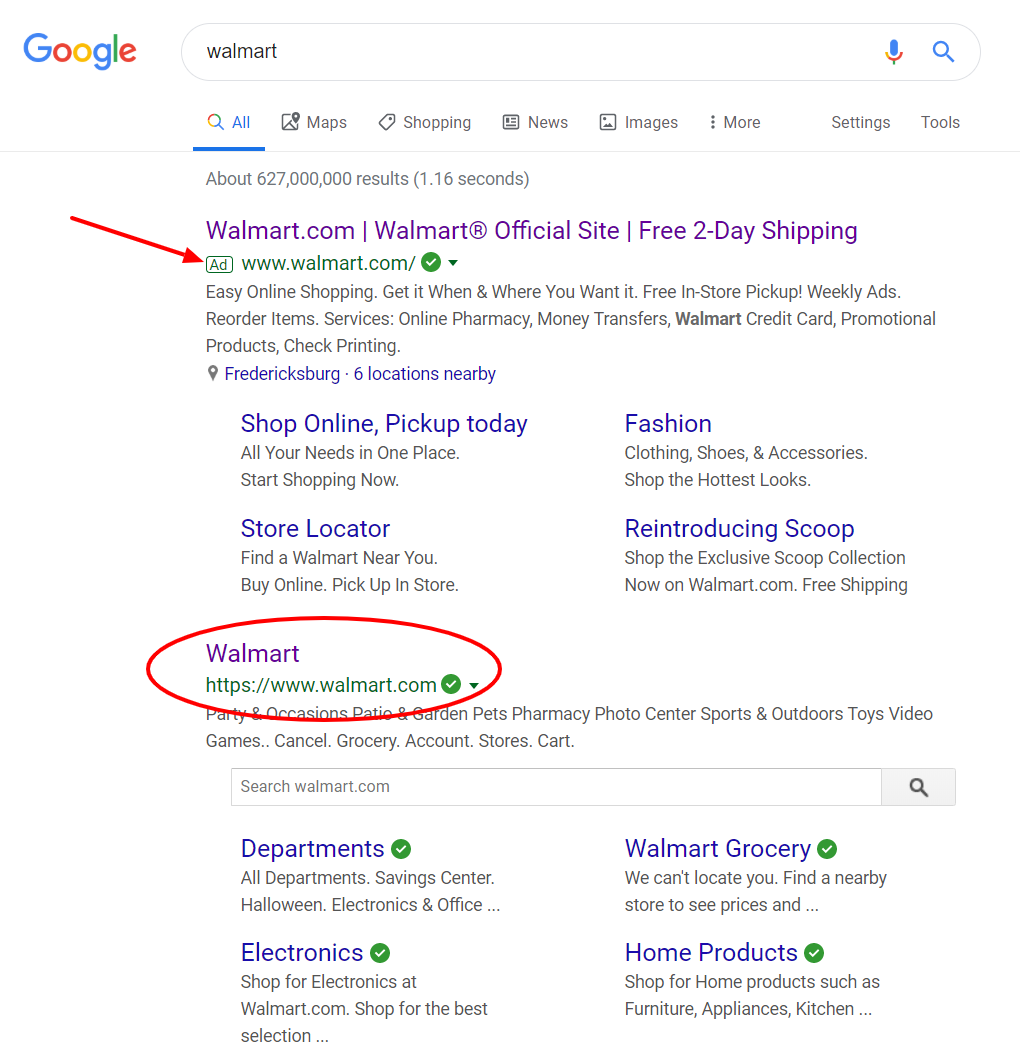The image size is (1020, 1062).
Task: Open the More search options menu
Action: tap(734, 123)
